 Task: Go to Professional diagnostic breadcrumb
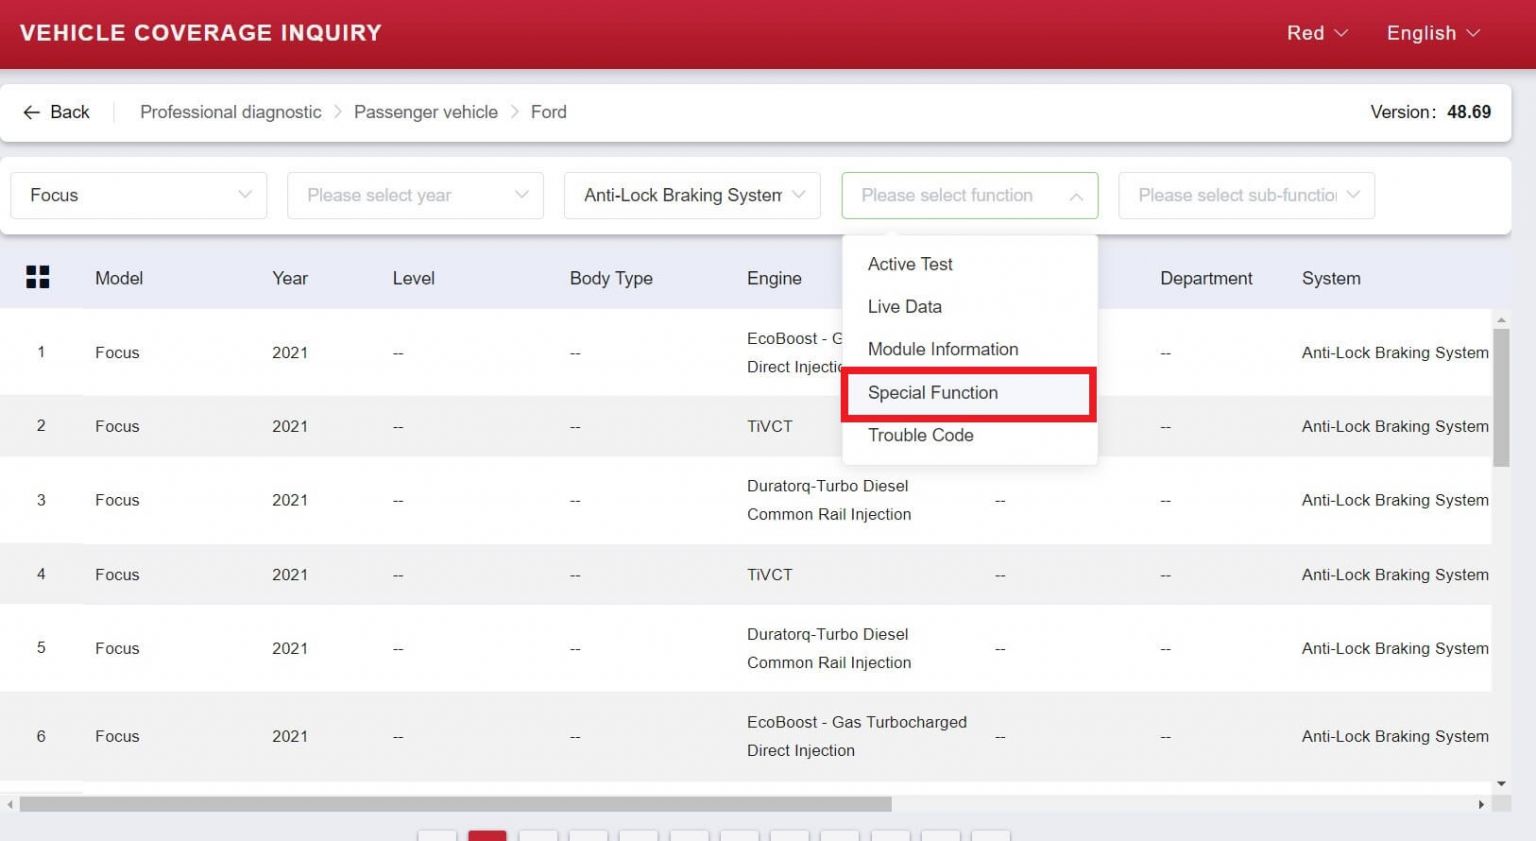[231, 112]
